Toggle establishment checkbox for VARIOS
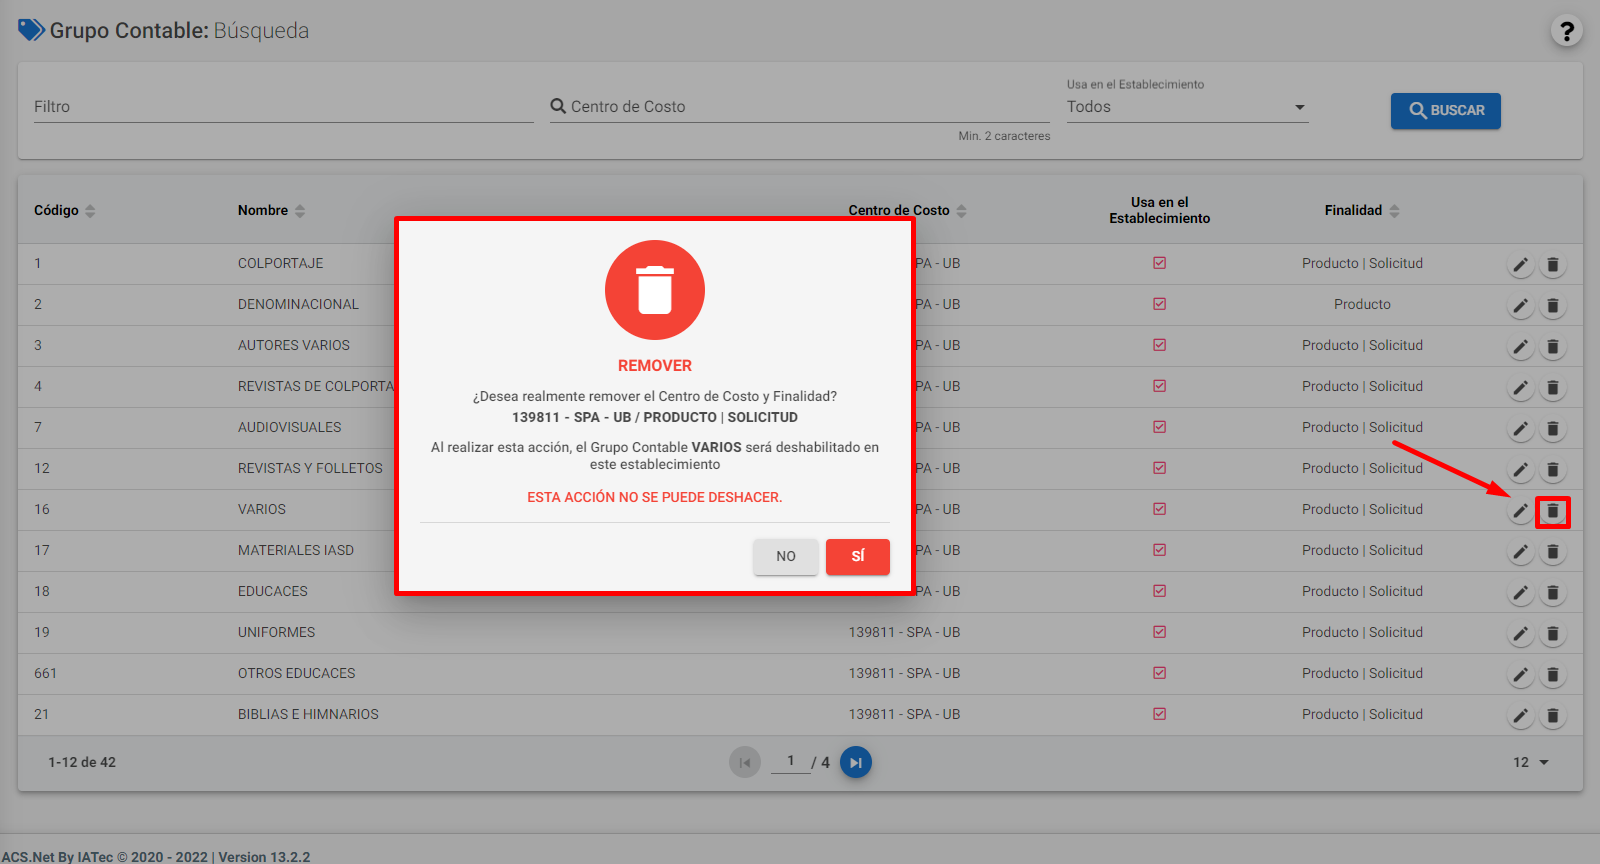Screen dimensions: 1600x864 coord(1160,509)
